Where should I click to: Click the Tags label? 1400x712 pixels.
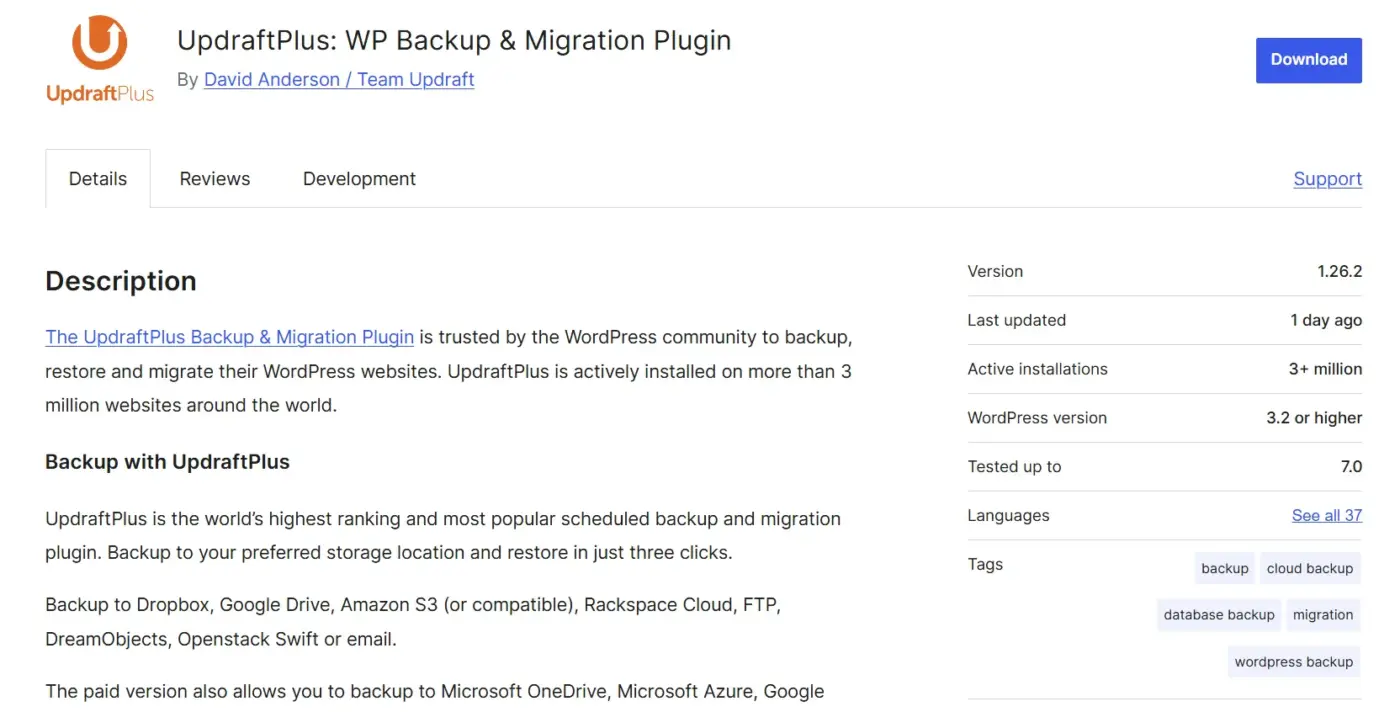point(985,564)
